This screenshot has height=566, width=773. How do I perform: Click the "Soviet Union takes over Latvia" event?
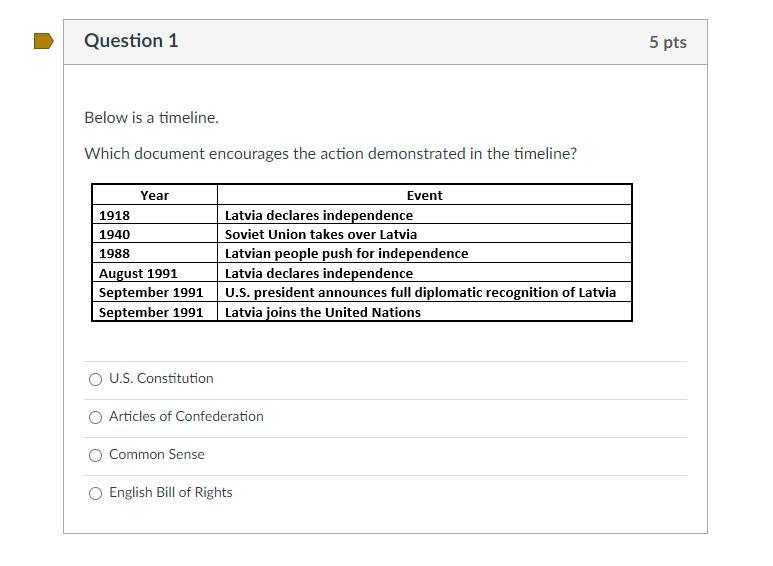tap(320, 234)
